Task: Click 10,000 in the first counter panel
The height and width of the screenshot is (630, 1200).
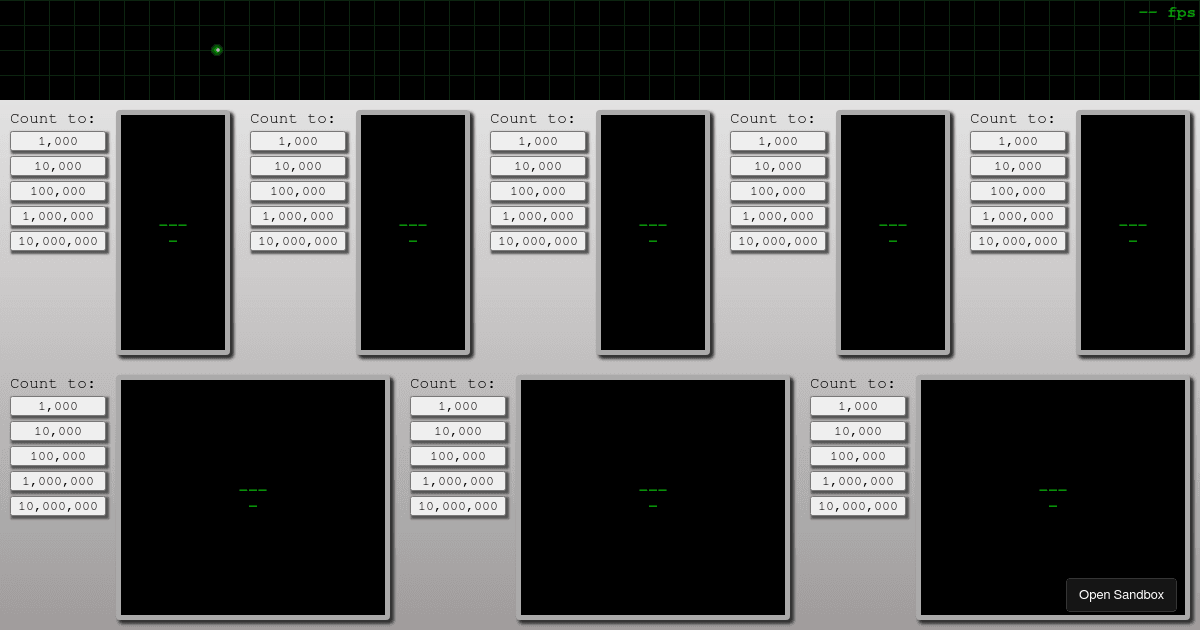Action: 58,166
